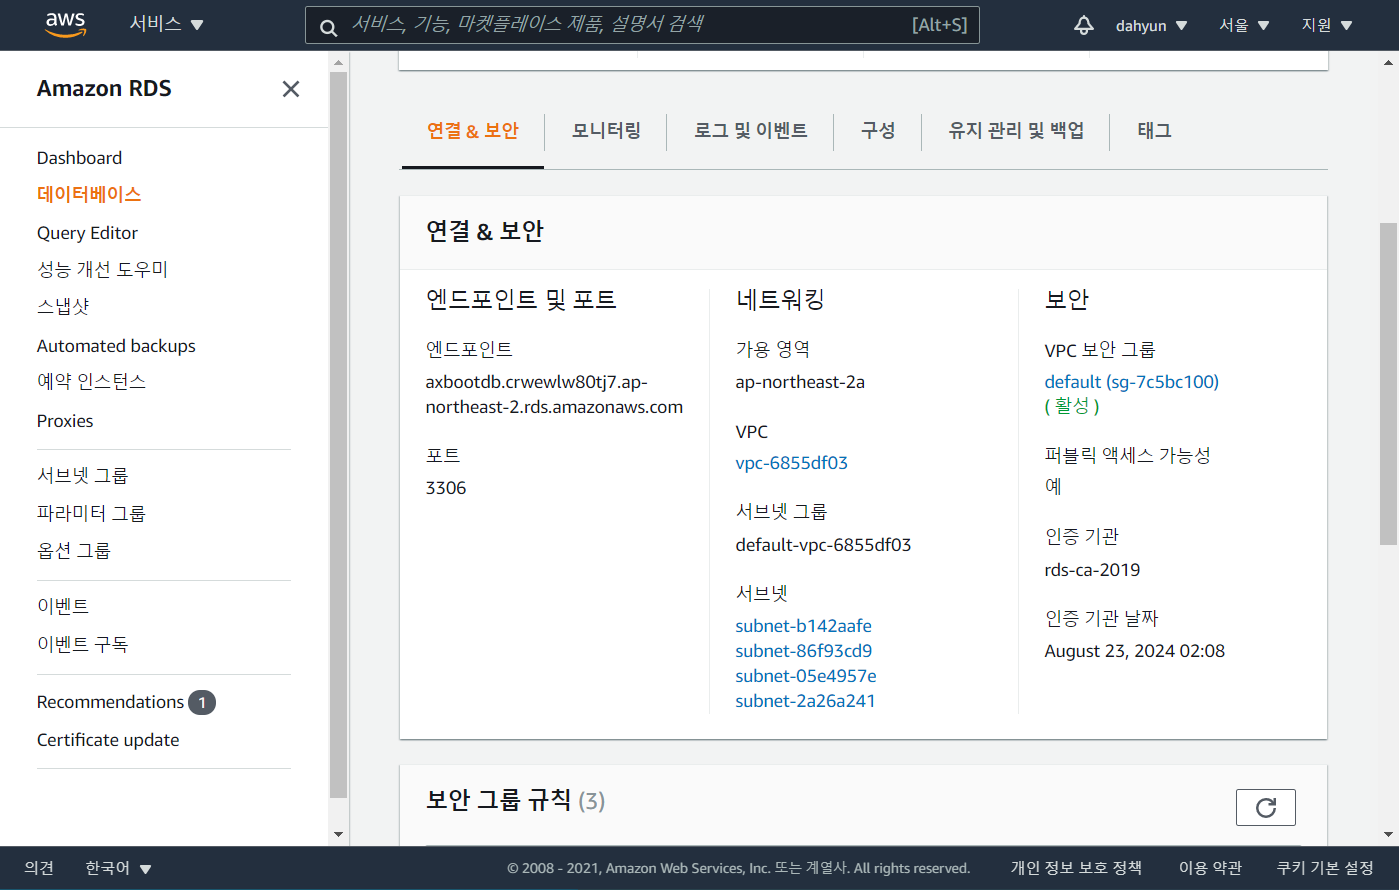Click the default-vpc-6855df03 subnet group value
1399x890 pixels.
(823, 545)
